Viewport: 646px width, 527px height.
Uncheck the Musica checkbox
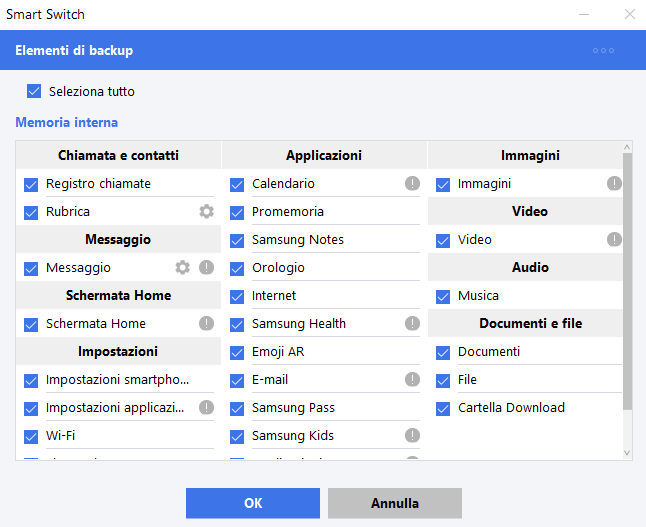443,297
